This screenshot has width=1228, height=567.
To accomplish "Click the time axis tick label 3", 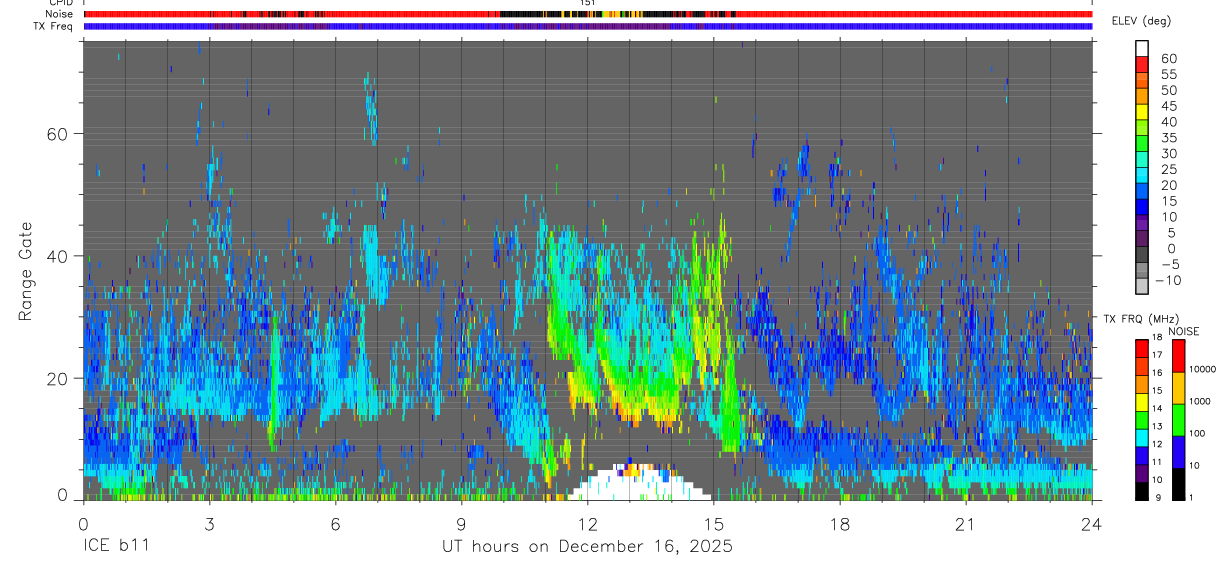I will pos(209,523).
